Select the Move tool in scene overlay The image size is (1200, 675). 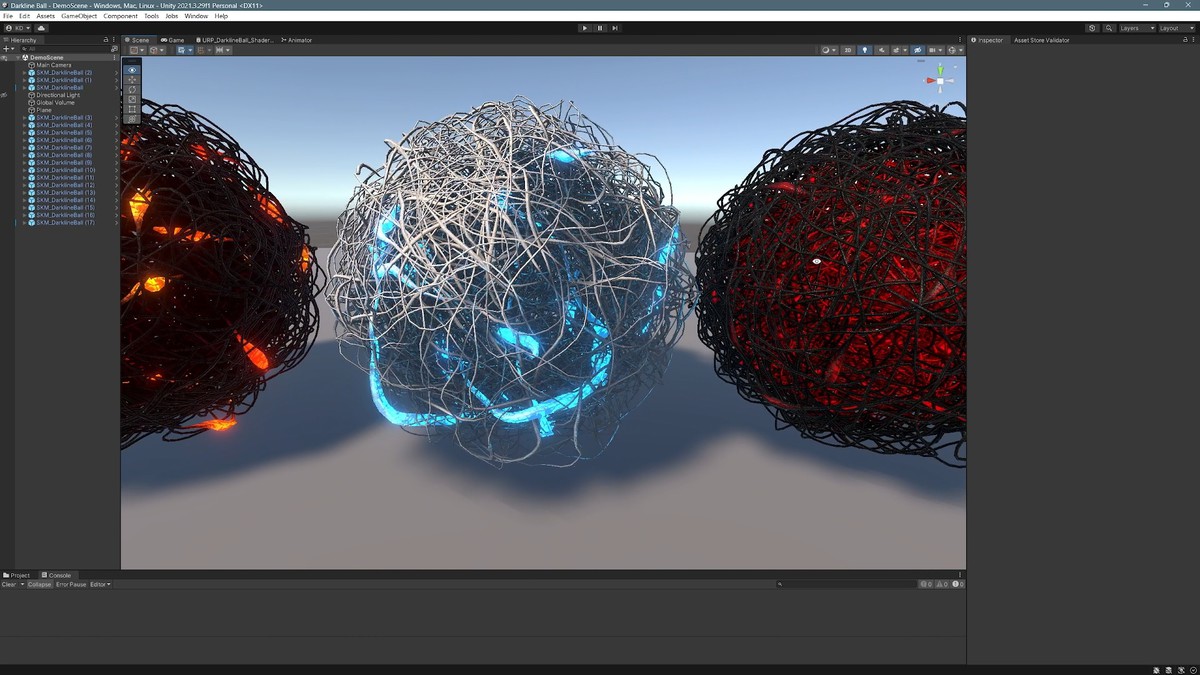(132, 80)
